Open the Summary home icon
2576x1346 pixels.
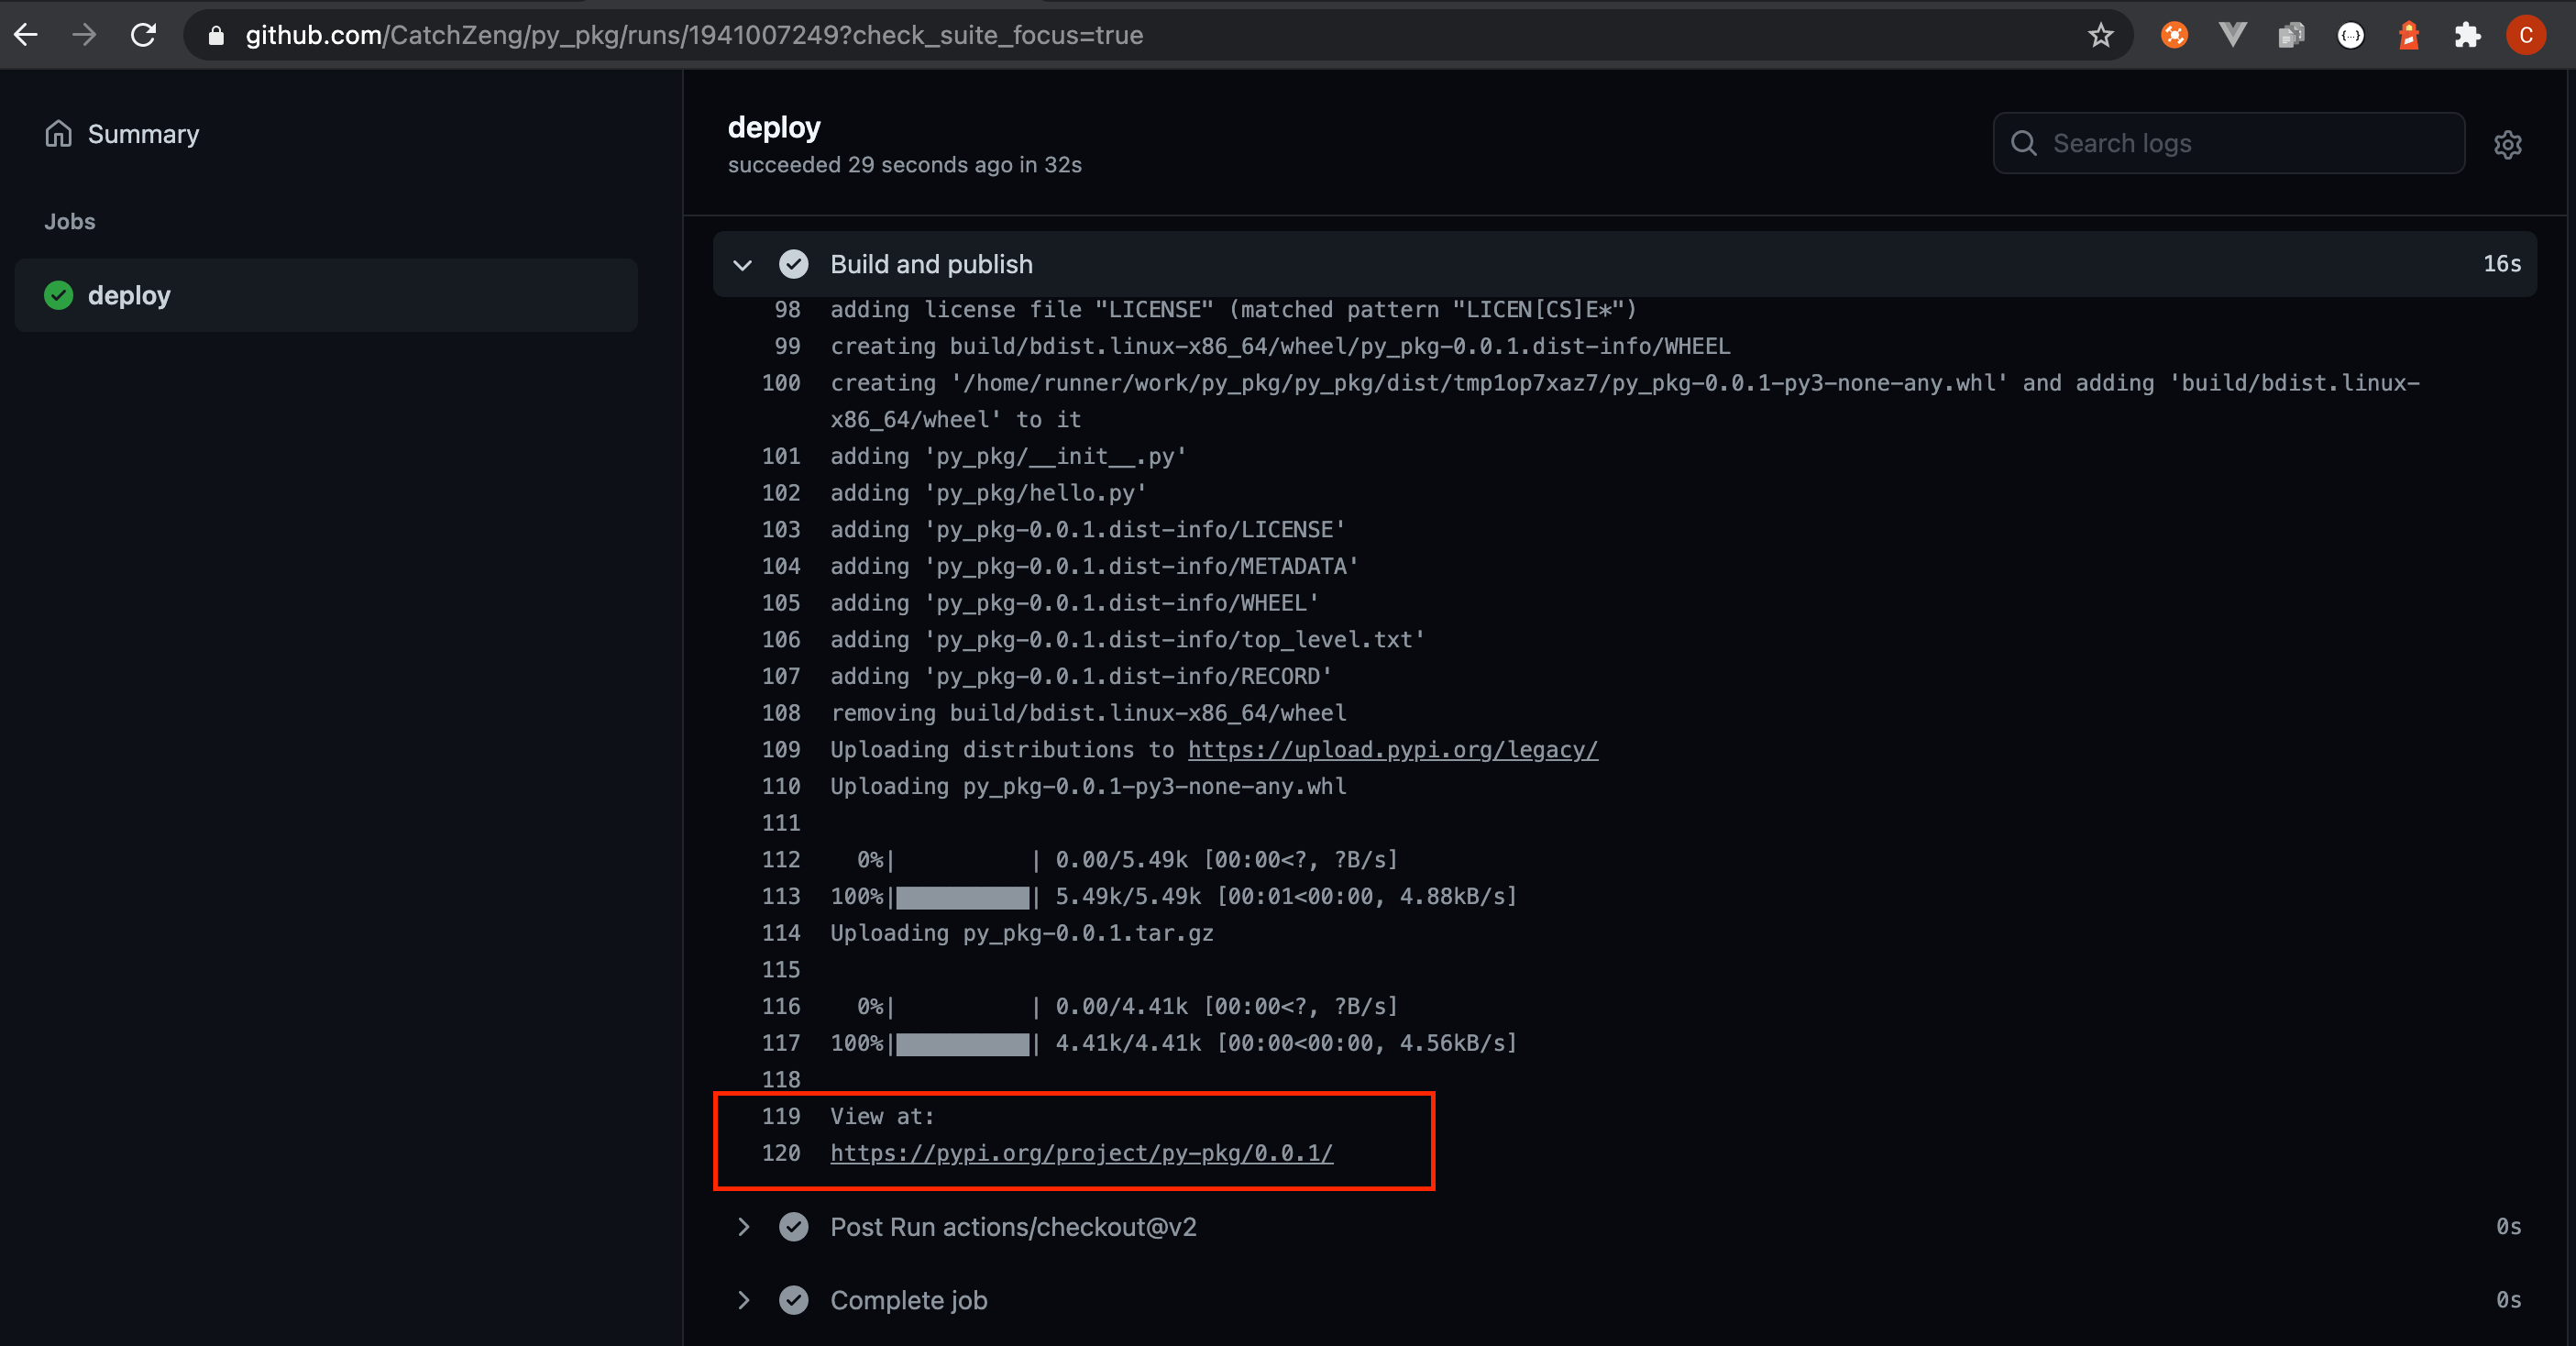(59, 133)
